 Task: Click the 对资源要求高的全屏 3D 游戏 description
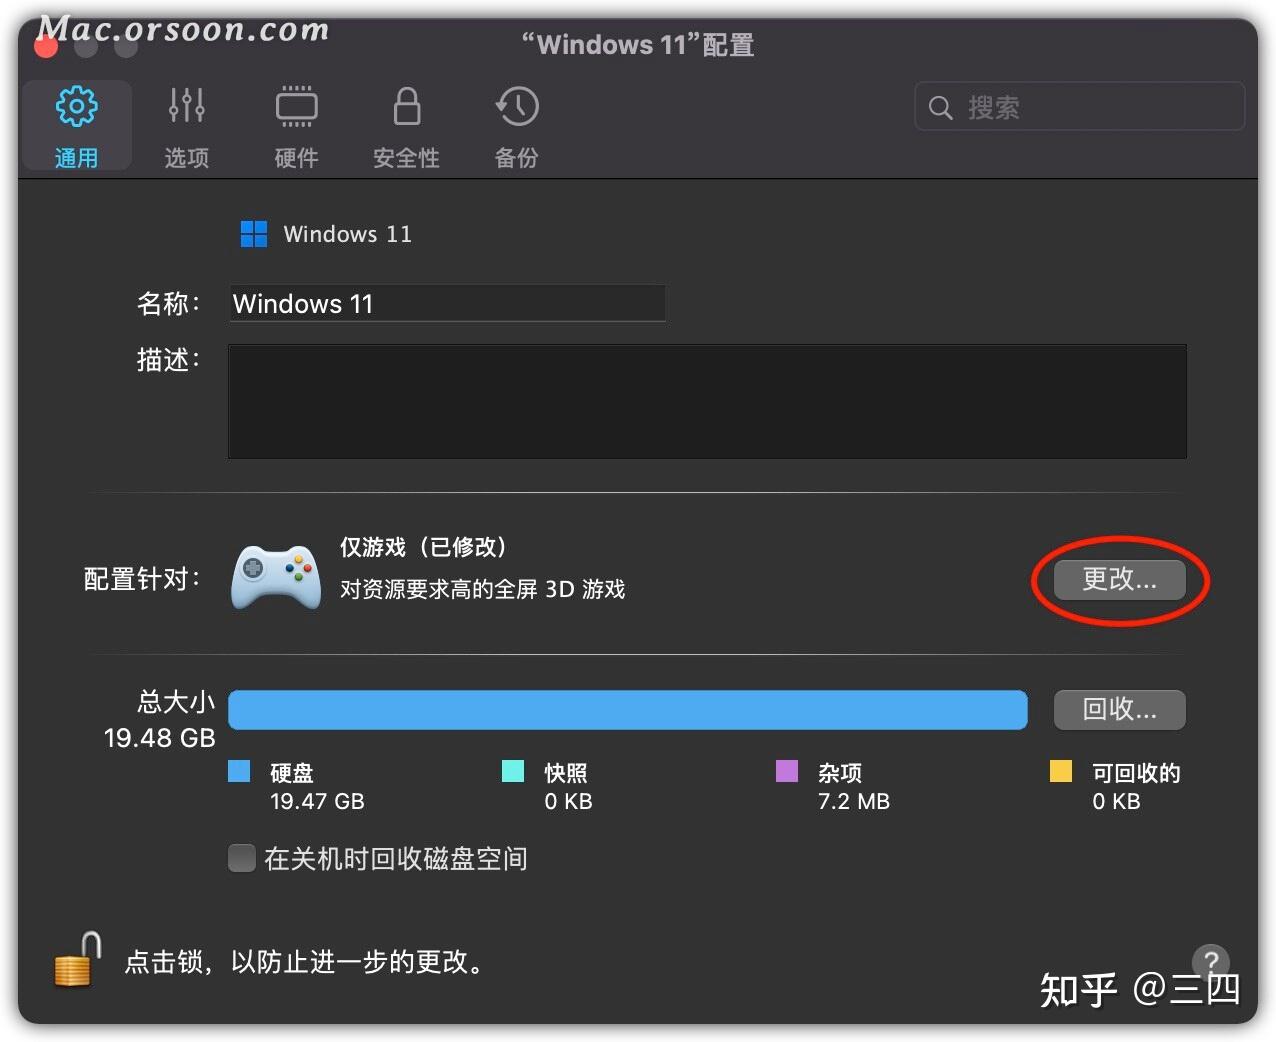[483, 590]
